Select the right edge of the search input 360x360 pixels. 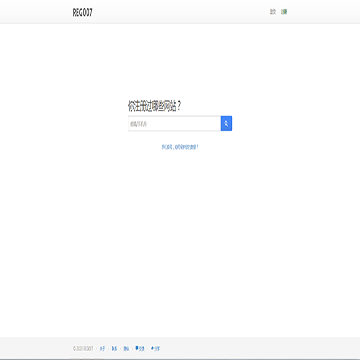217,124
